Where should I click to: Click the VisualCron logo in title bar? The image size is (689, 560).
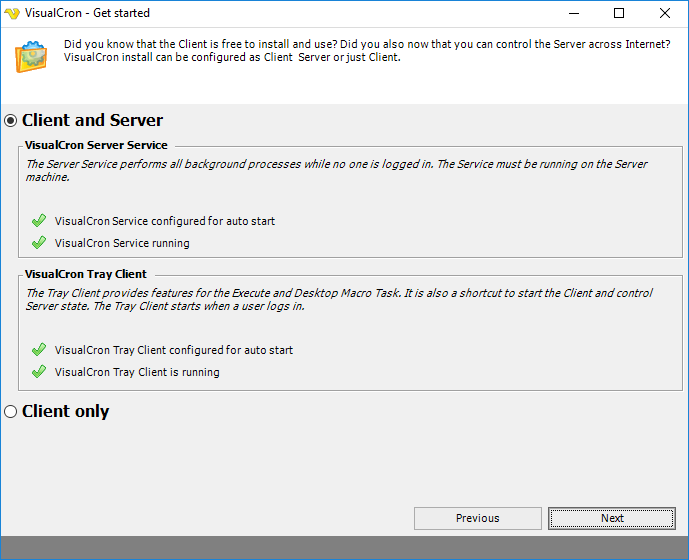click(x=12, y=13)
